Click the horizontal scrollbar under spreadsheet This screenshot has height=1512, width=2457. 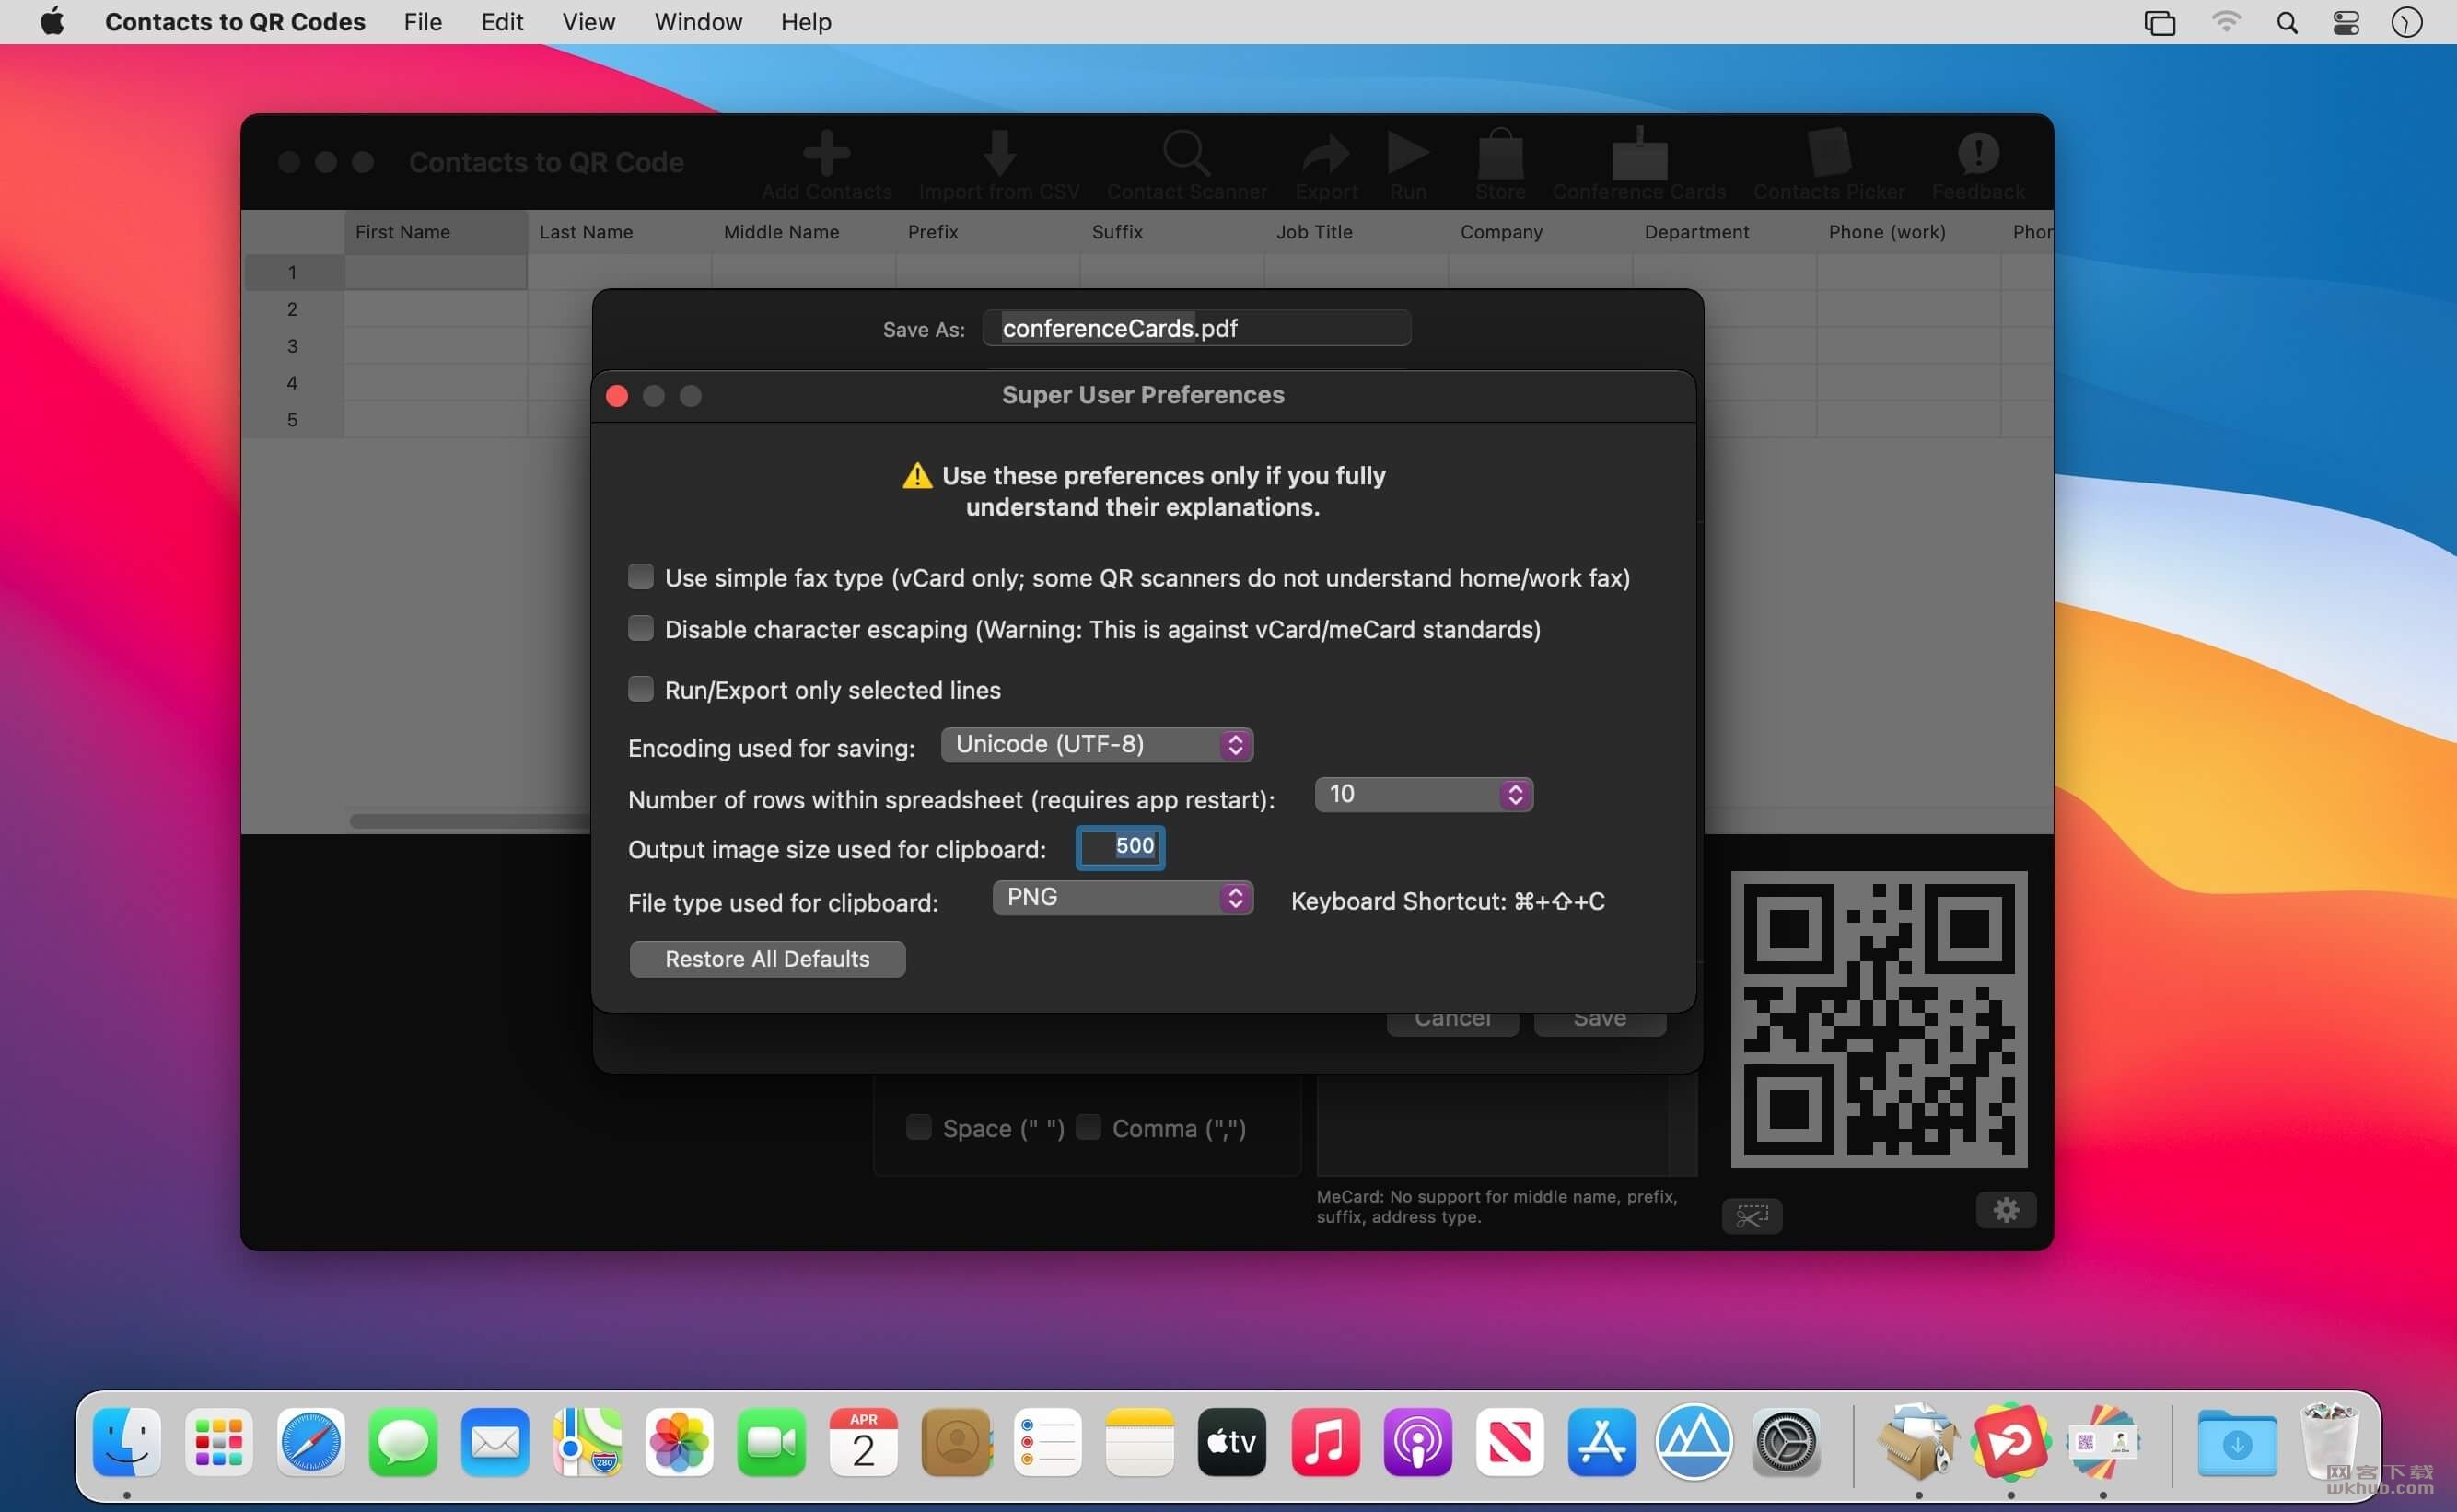click(470, 821)
